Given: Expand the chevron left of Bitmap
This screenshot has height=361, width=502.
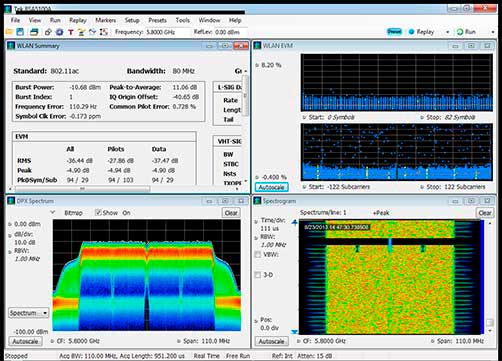Looking at the screenshot, I should (x=52, y=212).
